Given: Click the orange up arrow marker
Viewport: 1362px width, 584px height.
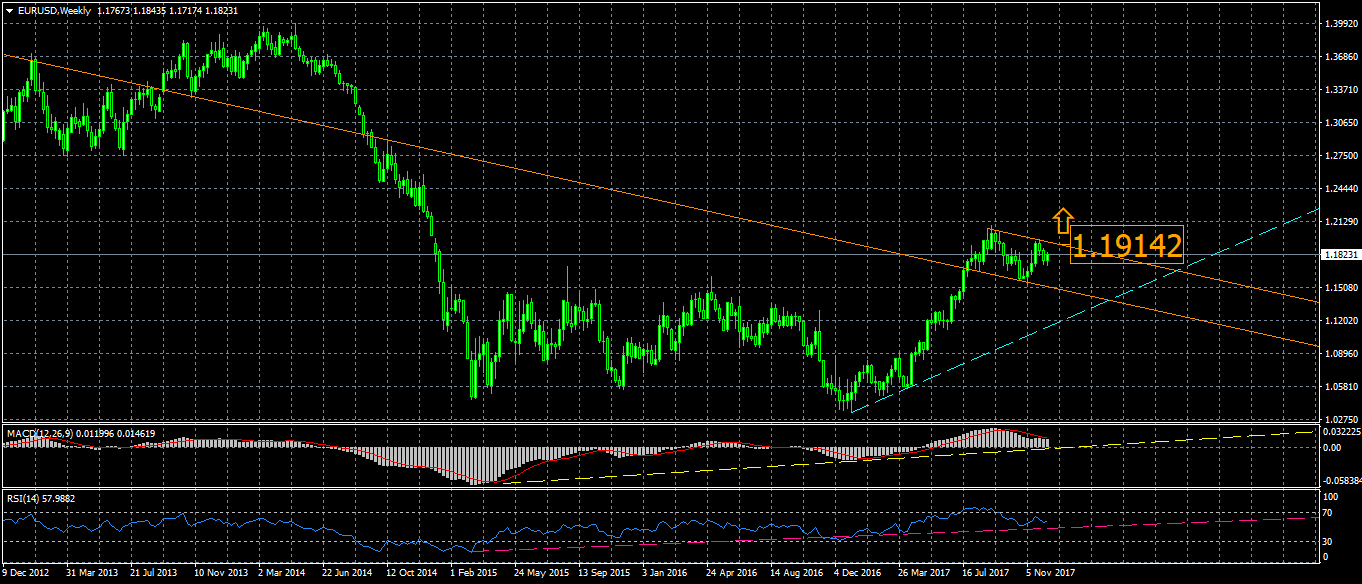Looking at the screenshot, I should click(x=1062, y=220).
